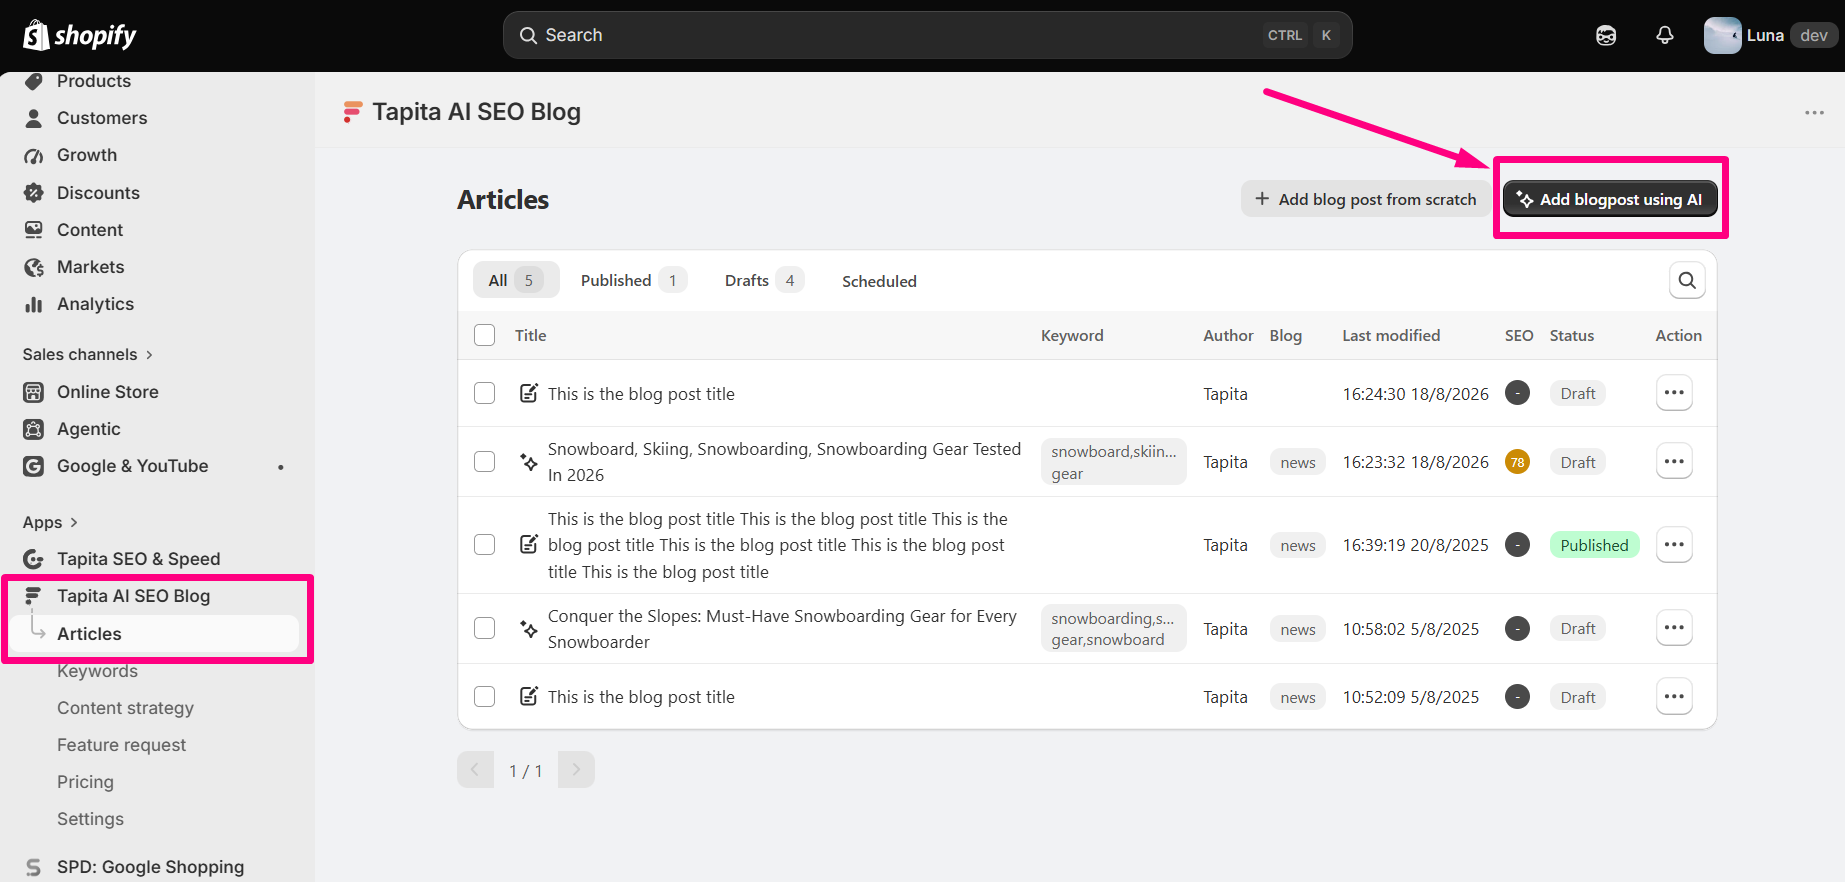Click the Tapita SEO & Speed icon

coord(34,559)
